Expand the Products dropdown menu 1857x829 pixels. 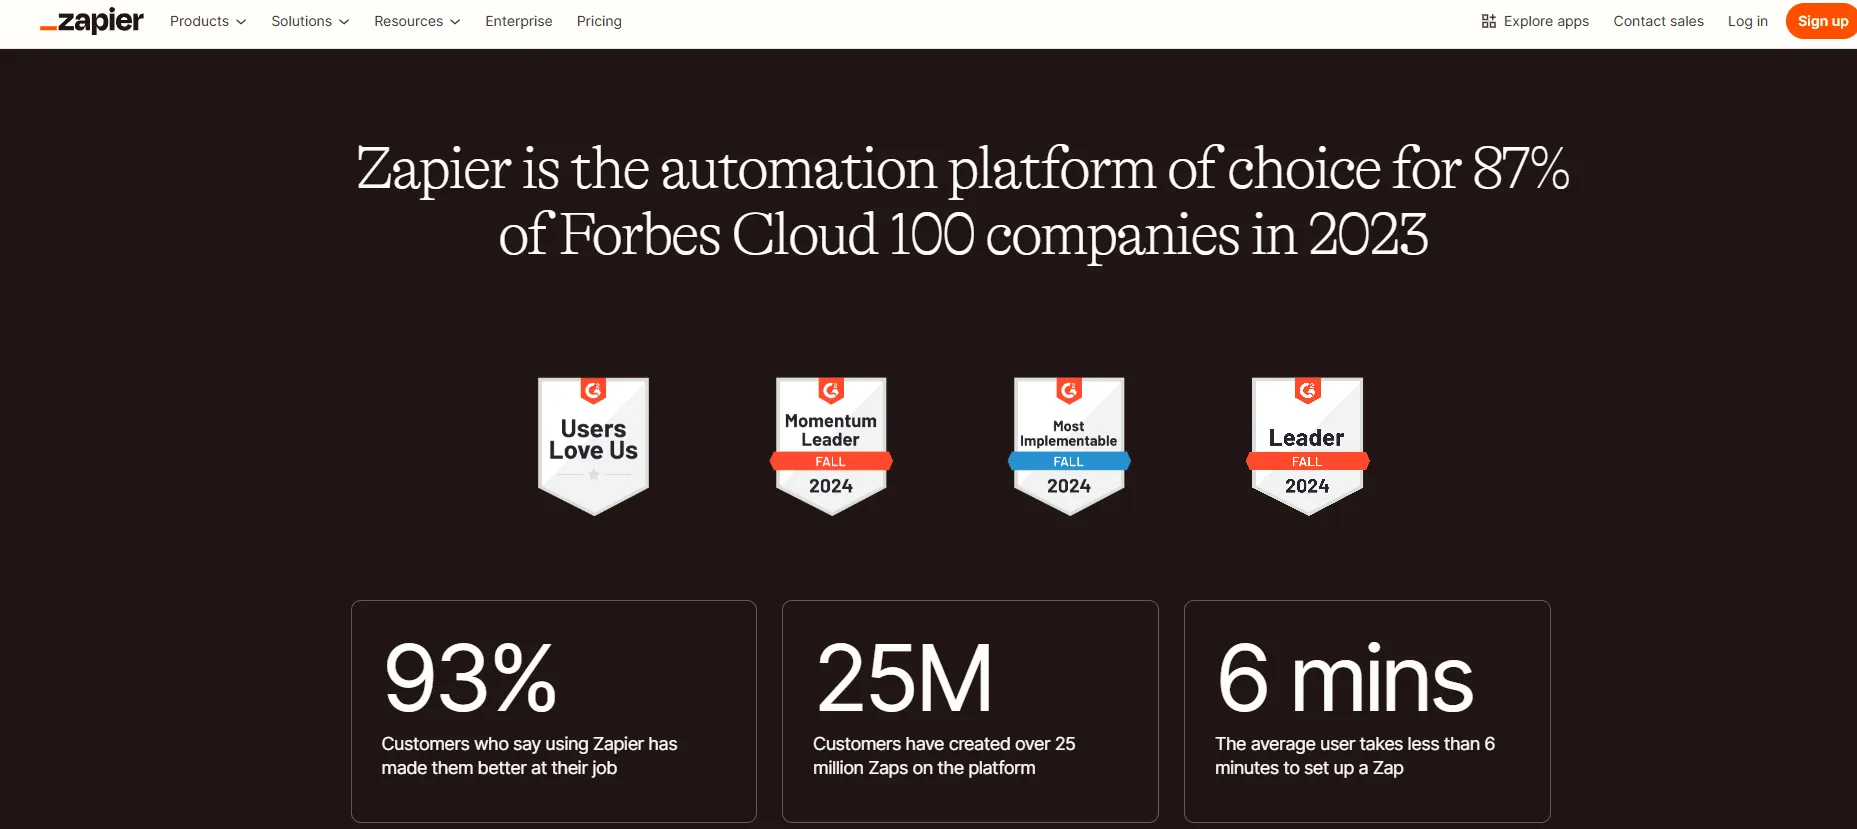207,21
